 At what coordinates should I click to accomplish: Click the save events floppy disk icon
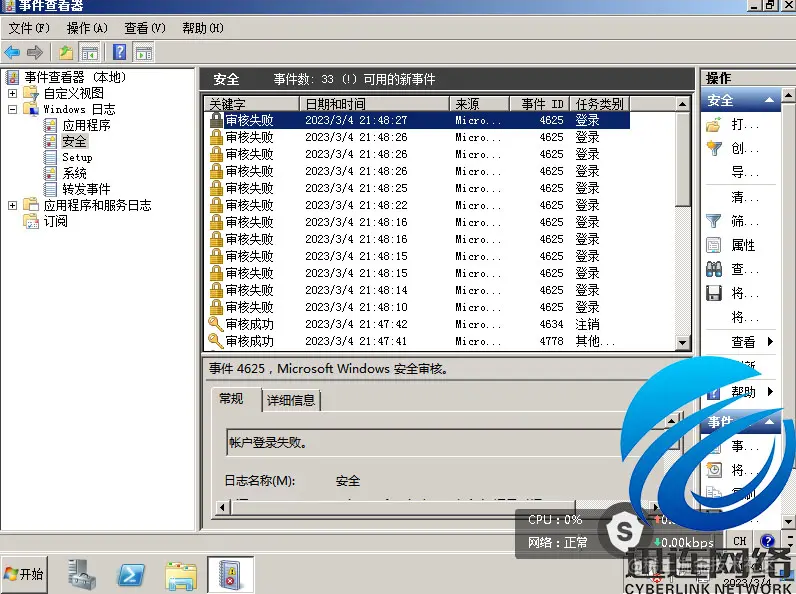(714, 293)
